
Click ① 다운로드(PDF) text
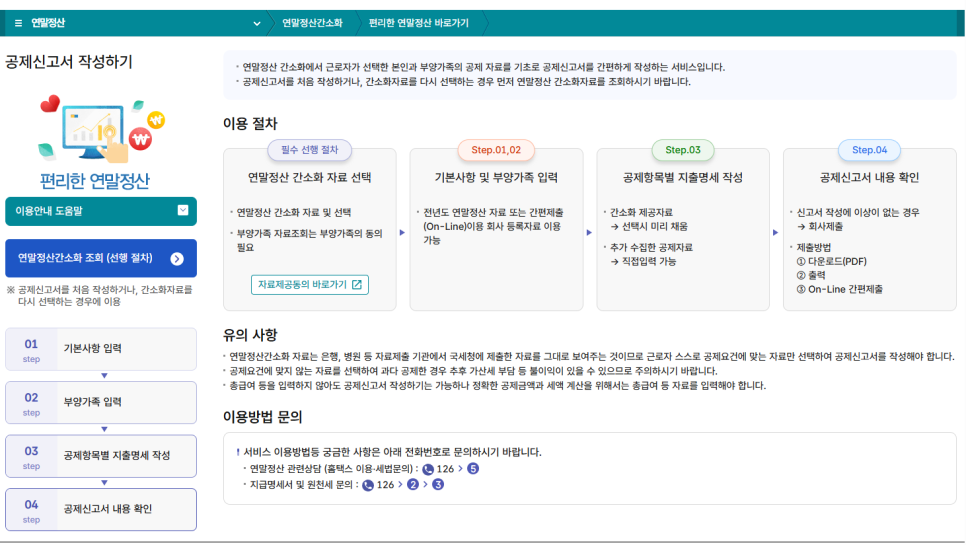tap(832, 262)
